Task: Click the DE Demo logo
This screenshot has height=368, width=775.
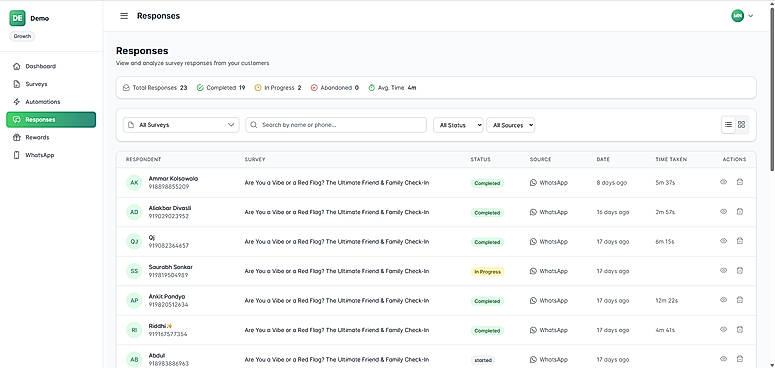Action: click(17, 18)
